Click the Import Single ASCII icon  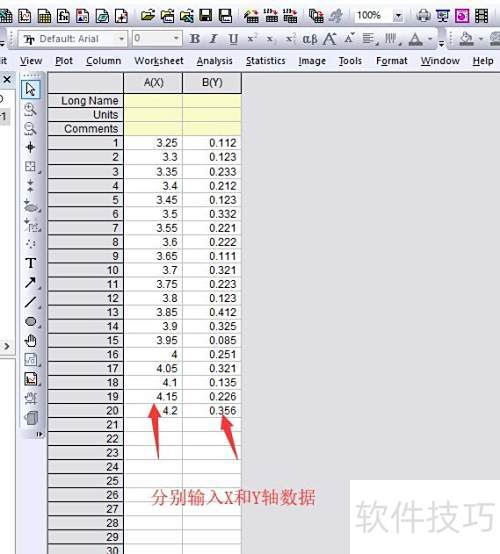(x=271, y=16)
